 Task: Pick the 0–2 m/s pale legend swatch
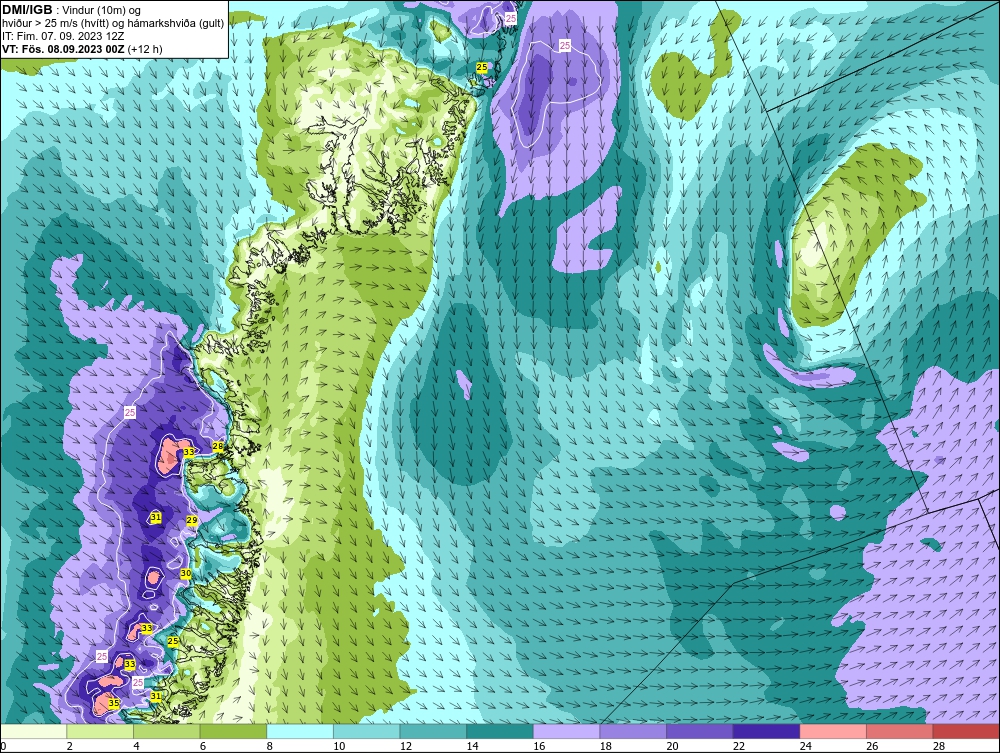click(x=33, y=731)
